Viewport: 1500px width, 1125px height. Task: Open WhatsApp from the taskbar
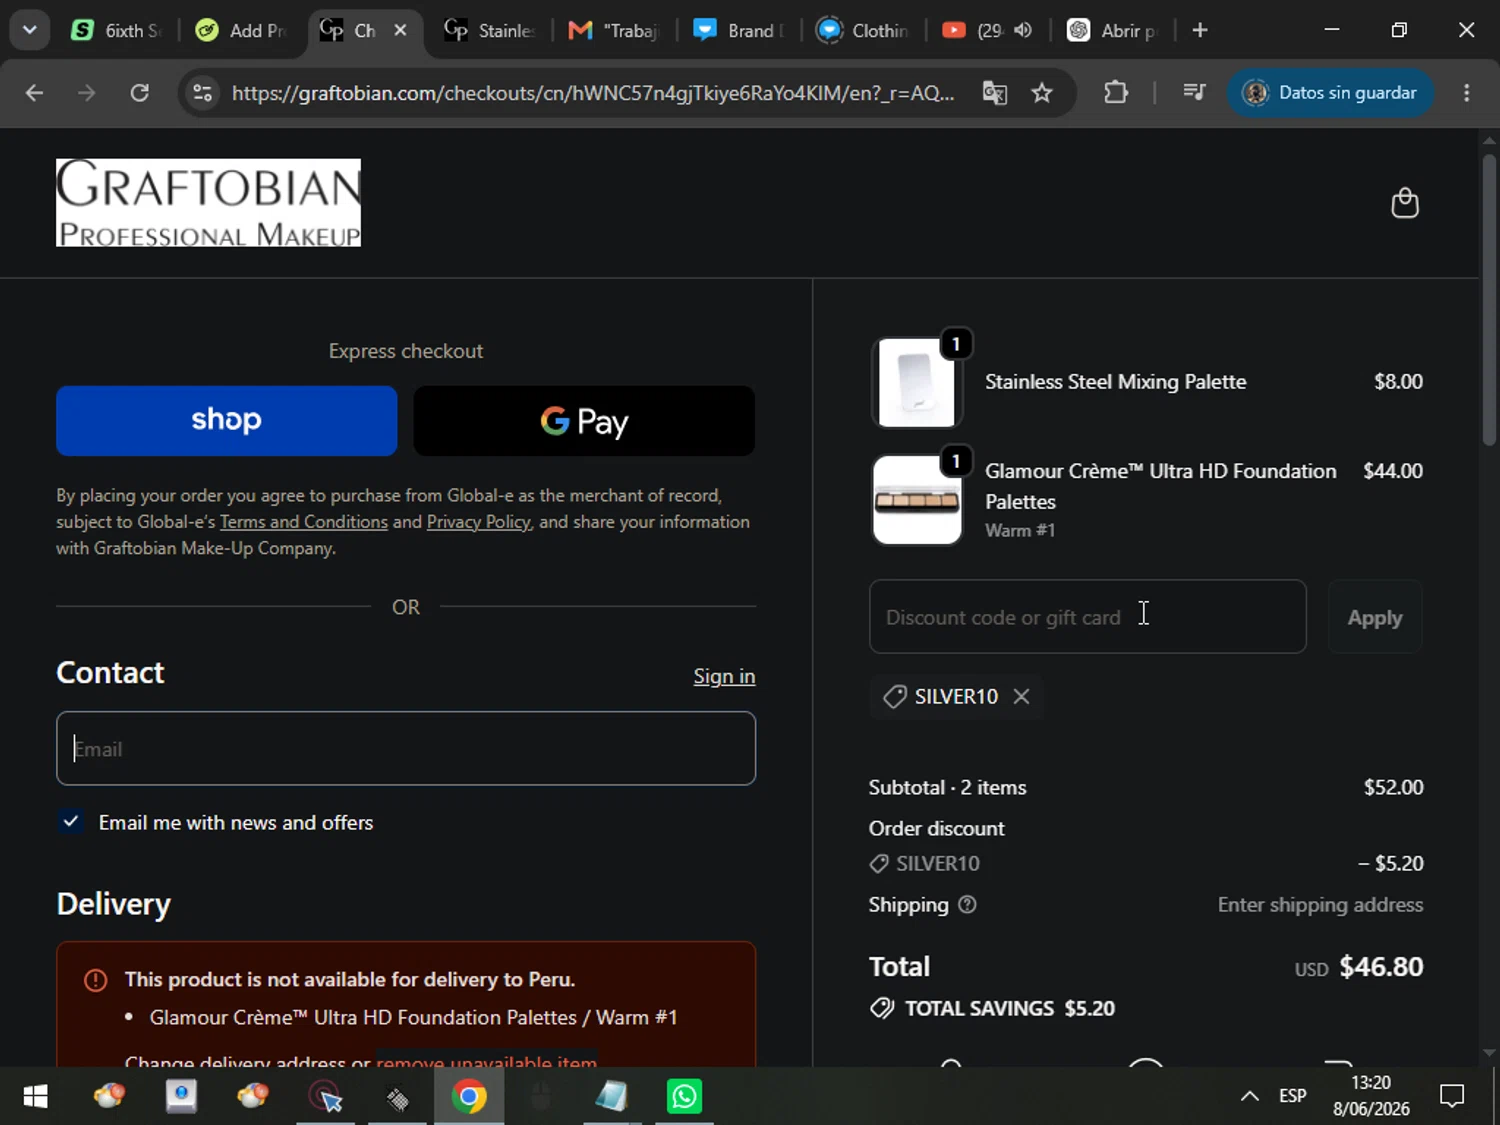[684, 1097]
